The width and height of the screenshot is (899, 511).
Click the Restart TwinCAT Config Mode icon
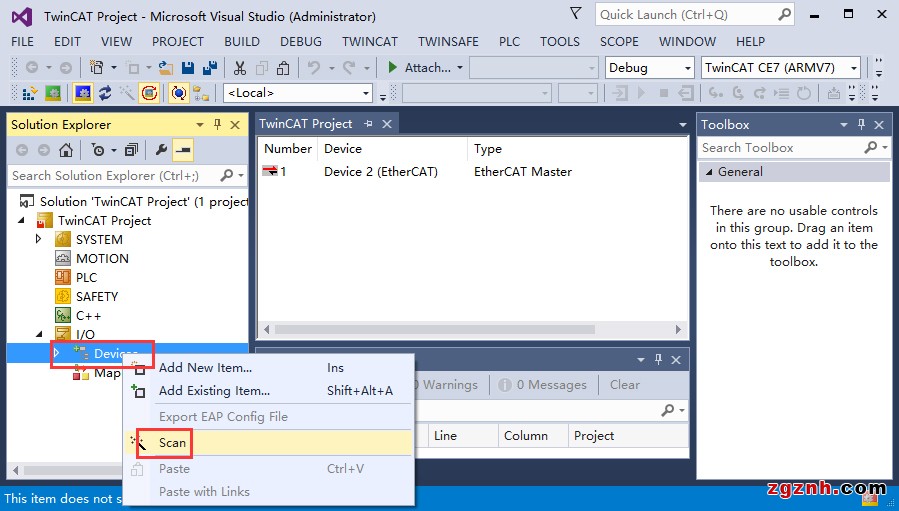click(82, 93)
